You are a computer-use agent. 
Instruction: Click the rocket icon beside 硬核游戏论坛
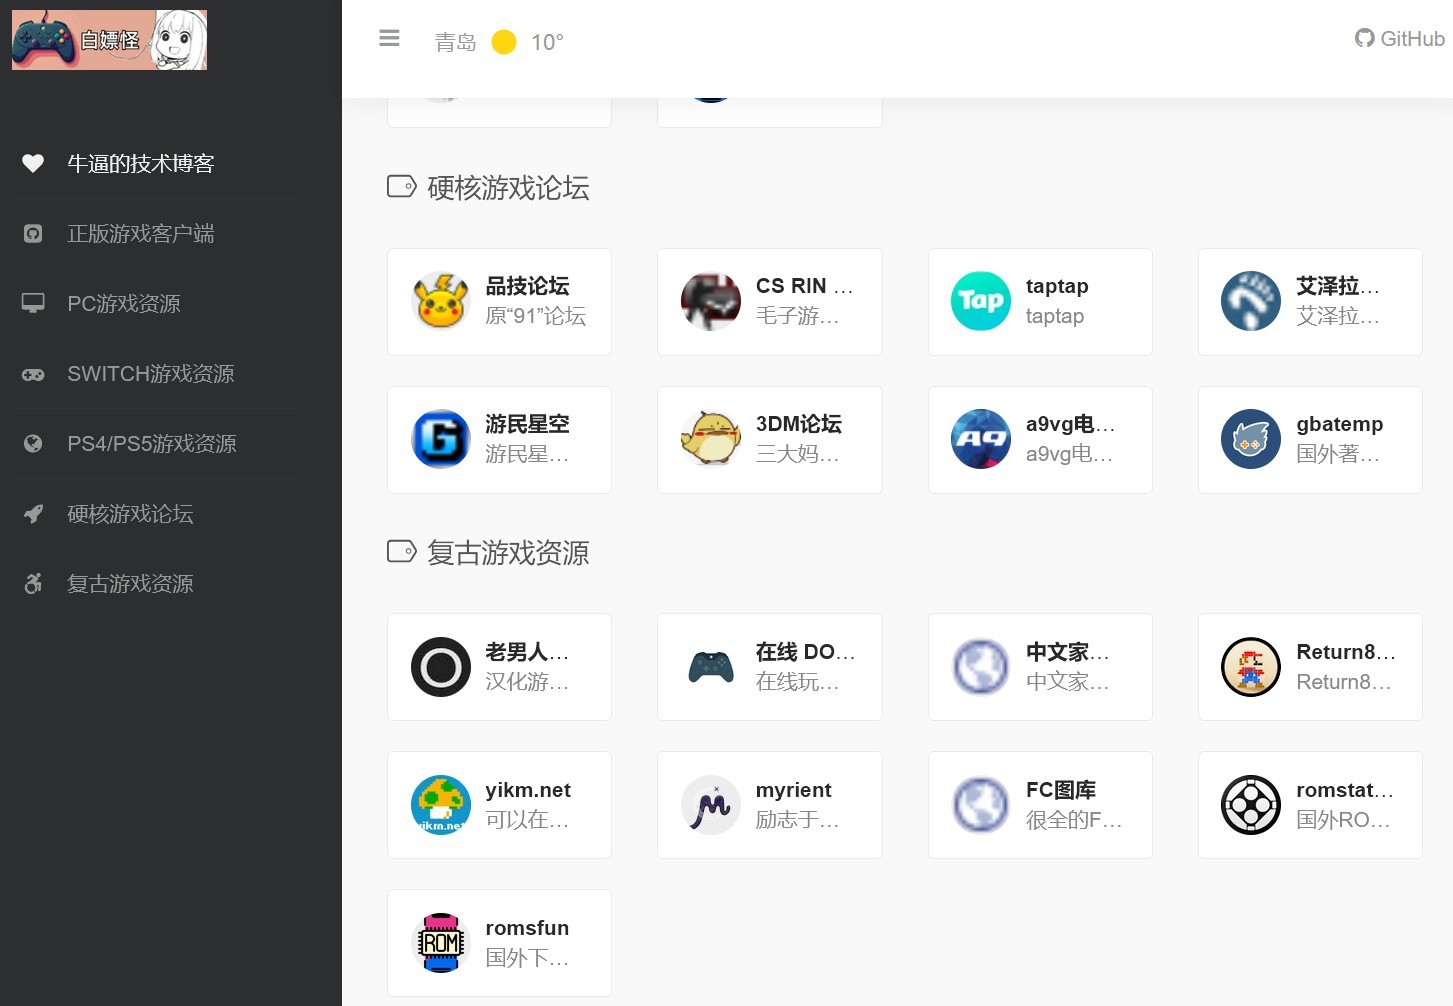(33, 514)
